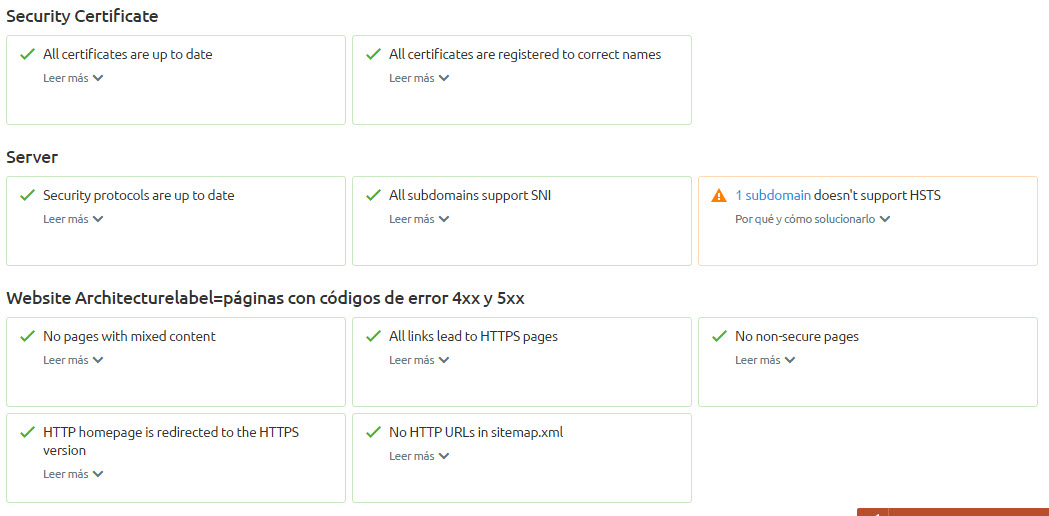Open the 1 subdomain link
Viewport: 1049px width, 516px height.
pos(773,195)
